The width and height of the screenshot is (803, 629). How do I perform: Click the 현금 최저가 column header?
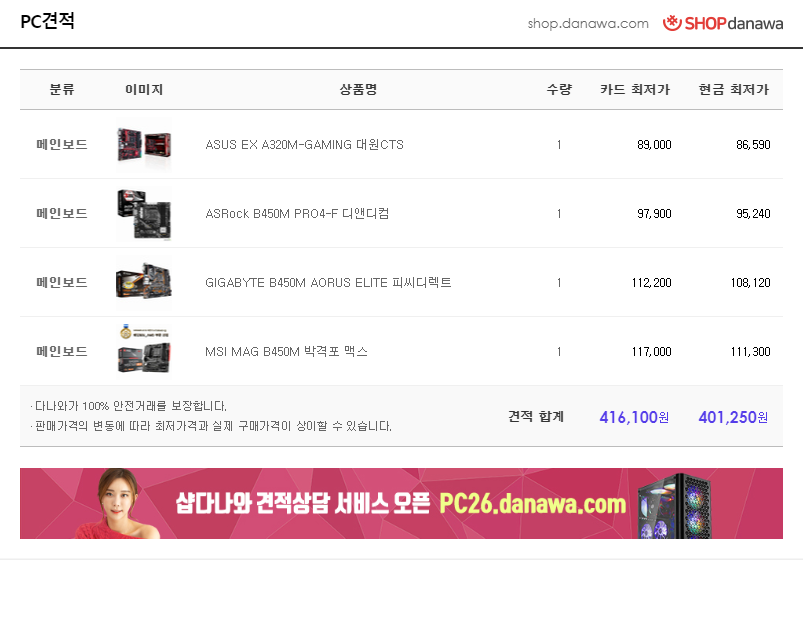(734, 90)
